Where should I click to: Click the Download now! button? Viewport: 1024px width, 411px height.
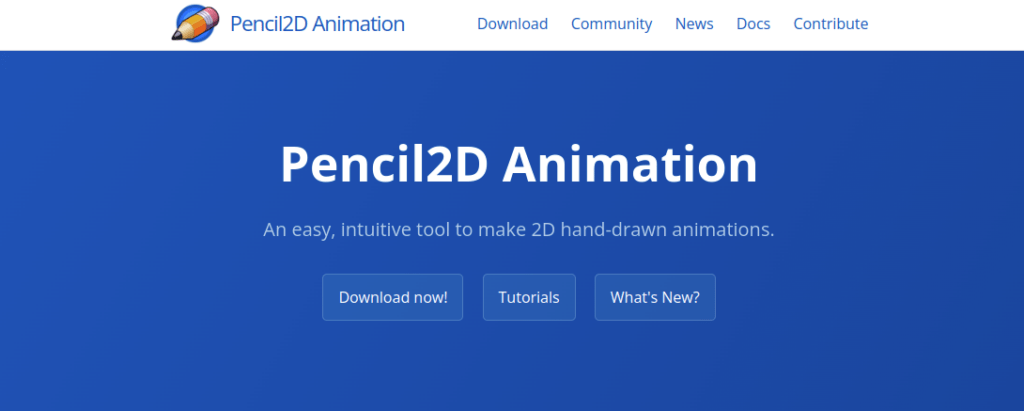[x=392, y=297]
